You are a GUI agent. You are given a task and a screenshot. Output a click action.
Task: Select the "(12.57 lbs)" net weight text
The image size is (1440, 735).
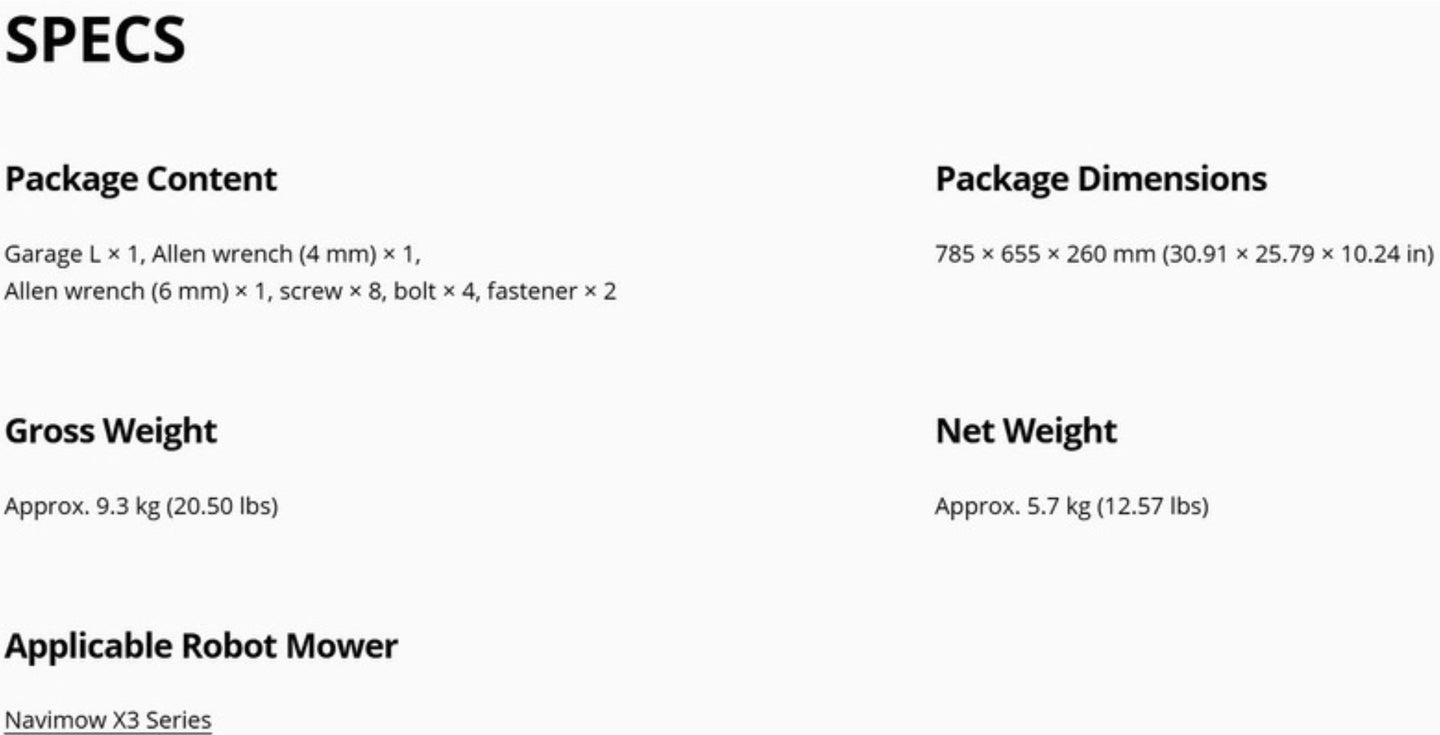pos(1152,506)
